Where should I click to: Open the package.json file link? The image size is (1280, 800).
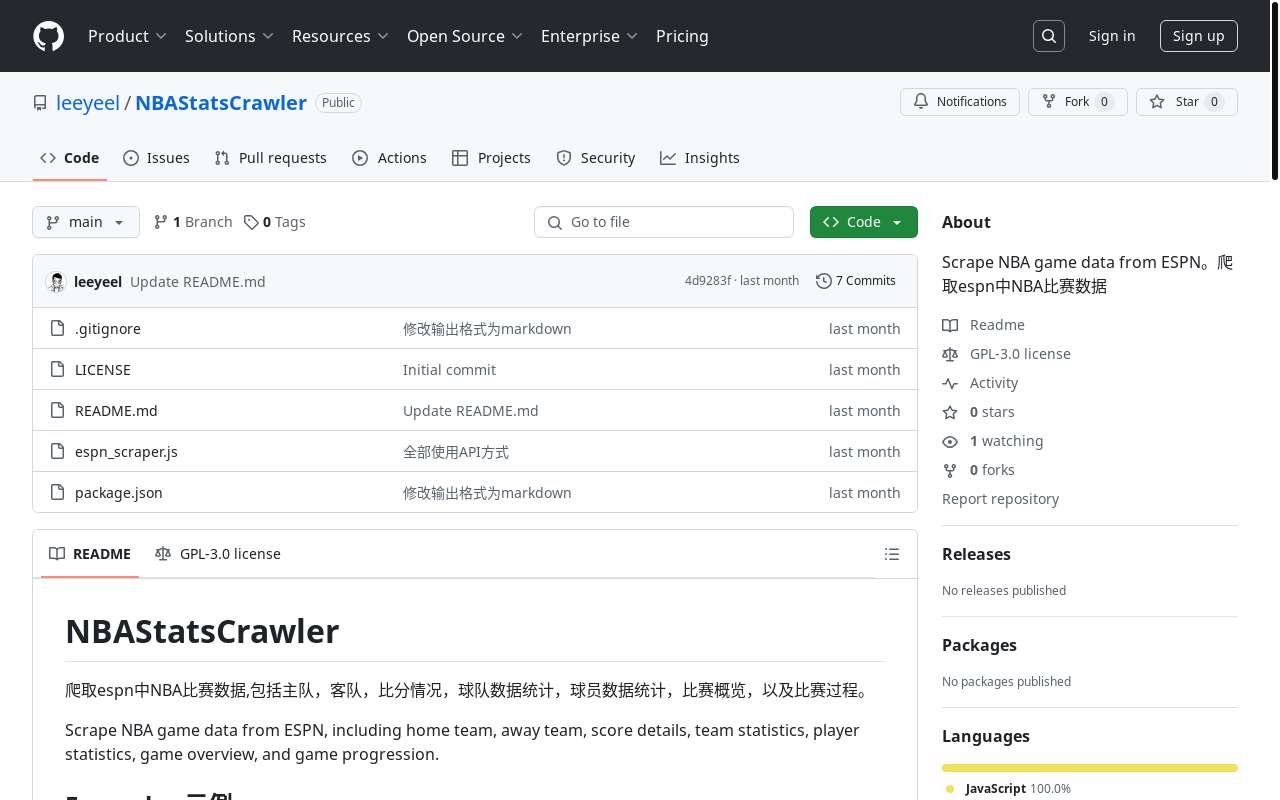pyautogui.click(x=119, y=493)
